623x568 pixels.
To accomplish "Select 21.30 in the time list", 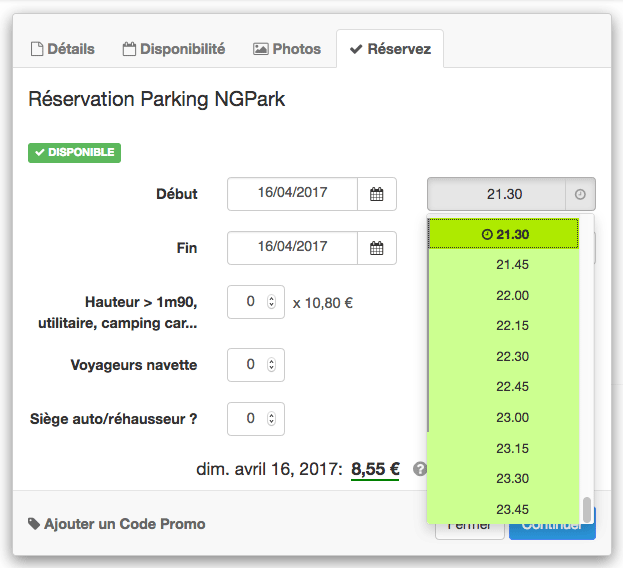I will coord(503,234).
